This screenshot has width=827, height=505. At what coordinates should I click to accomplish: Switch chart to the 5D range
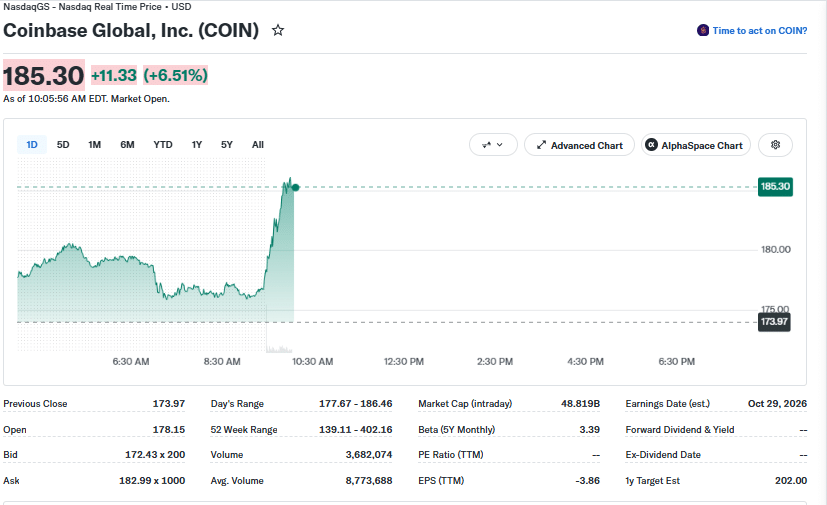click(63, 145)
